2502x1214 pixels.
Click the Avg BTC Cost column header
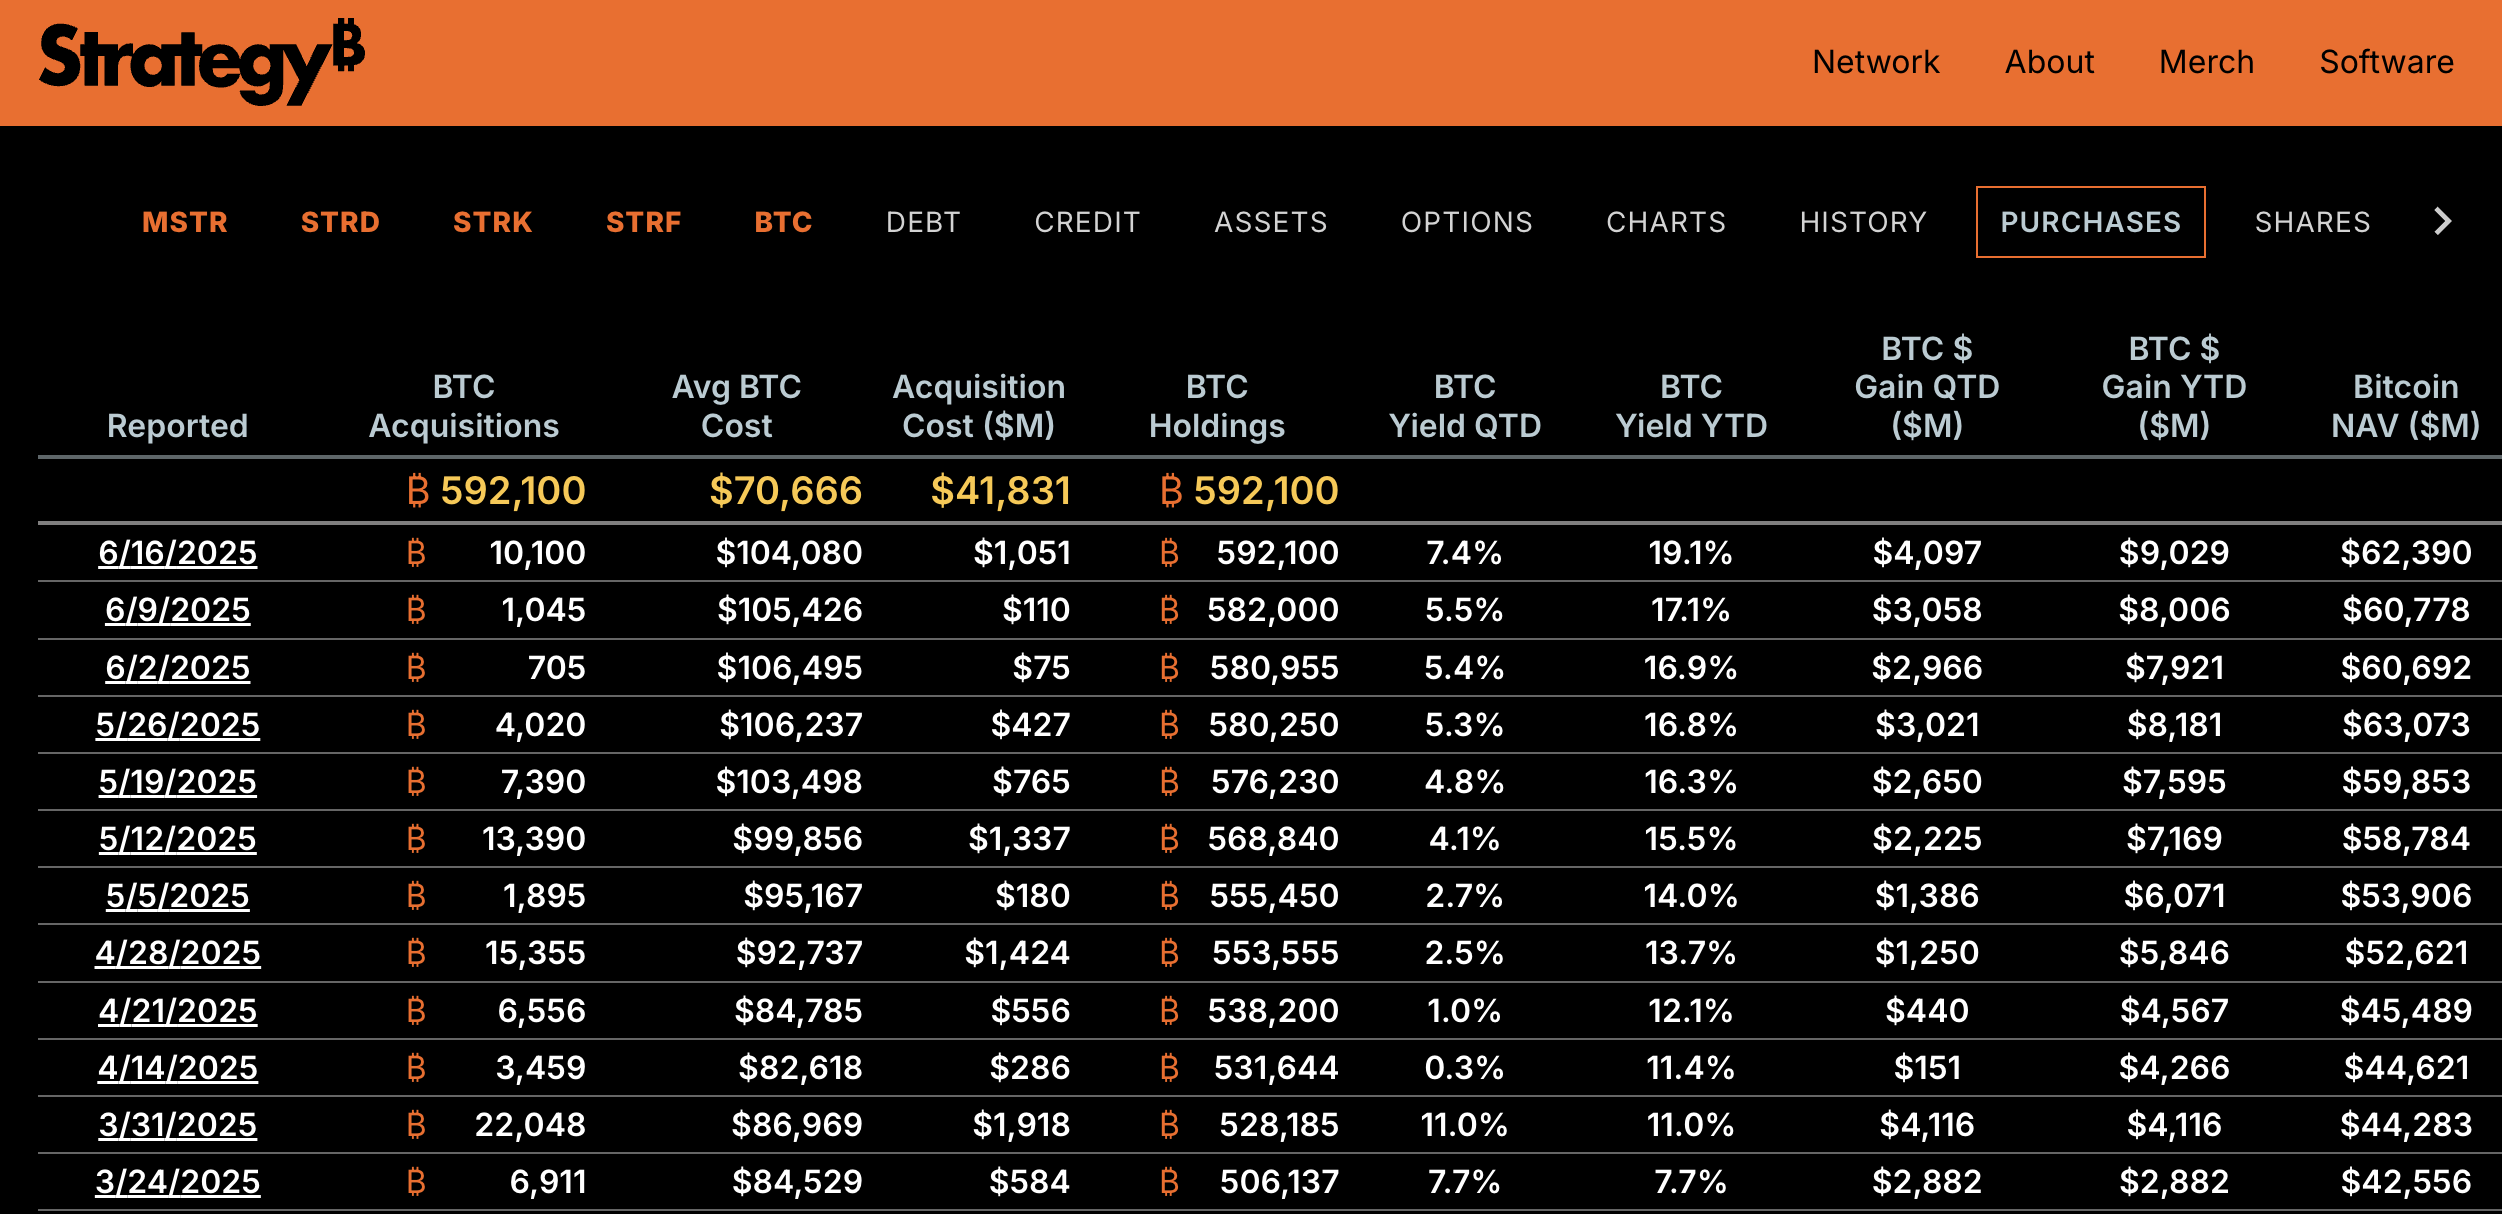736,406
